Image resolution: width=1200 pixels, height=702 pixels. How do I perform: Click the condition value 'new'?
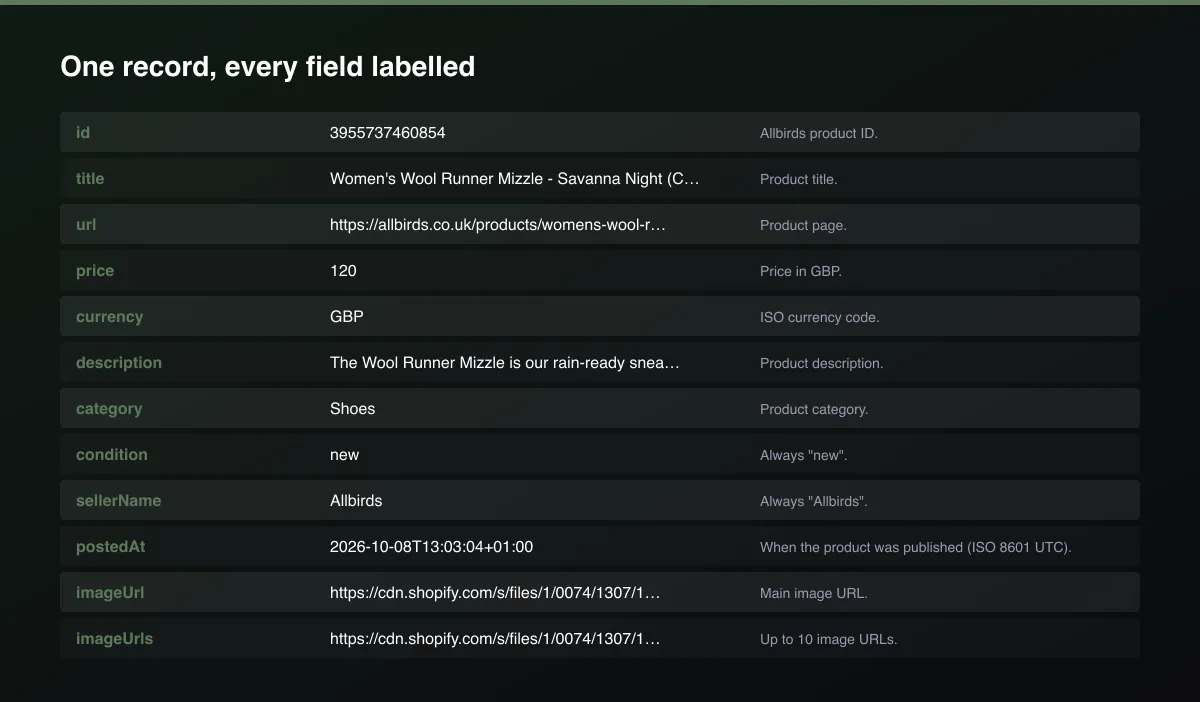point(345,454)
